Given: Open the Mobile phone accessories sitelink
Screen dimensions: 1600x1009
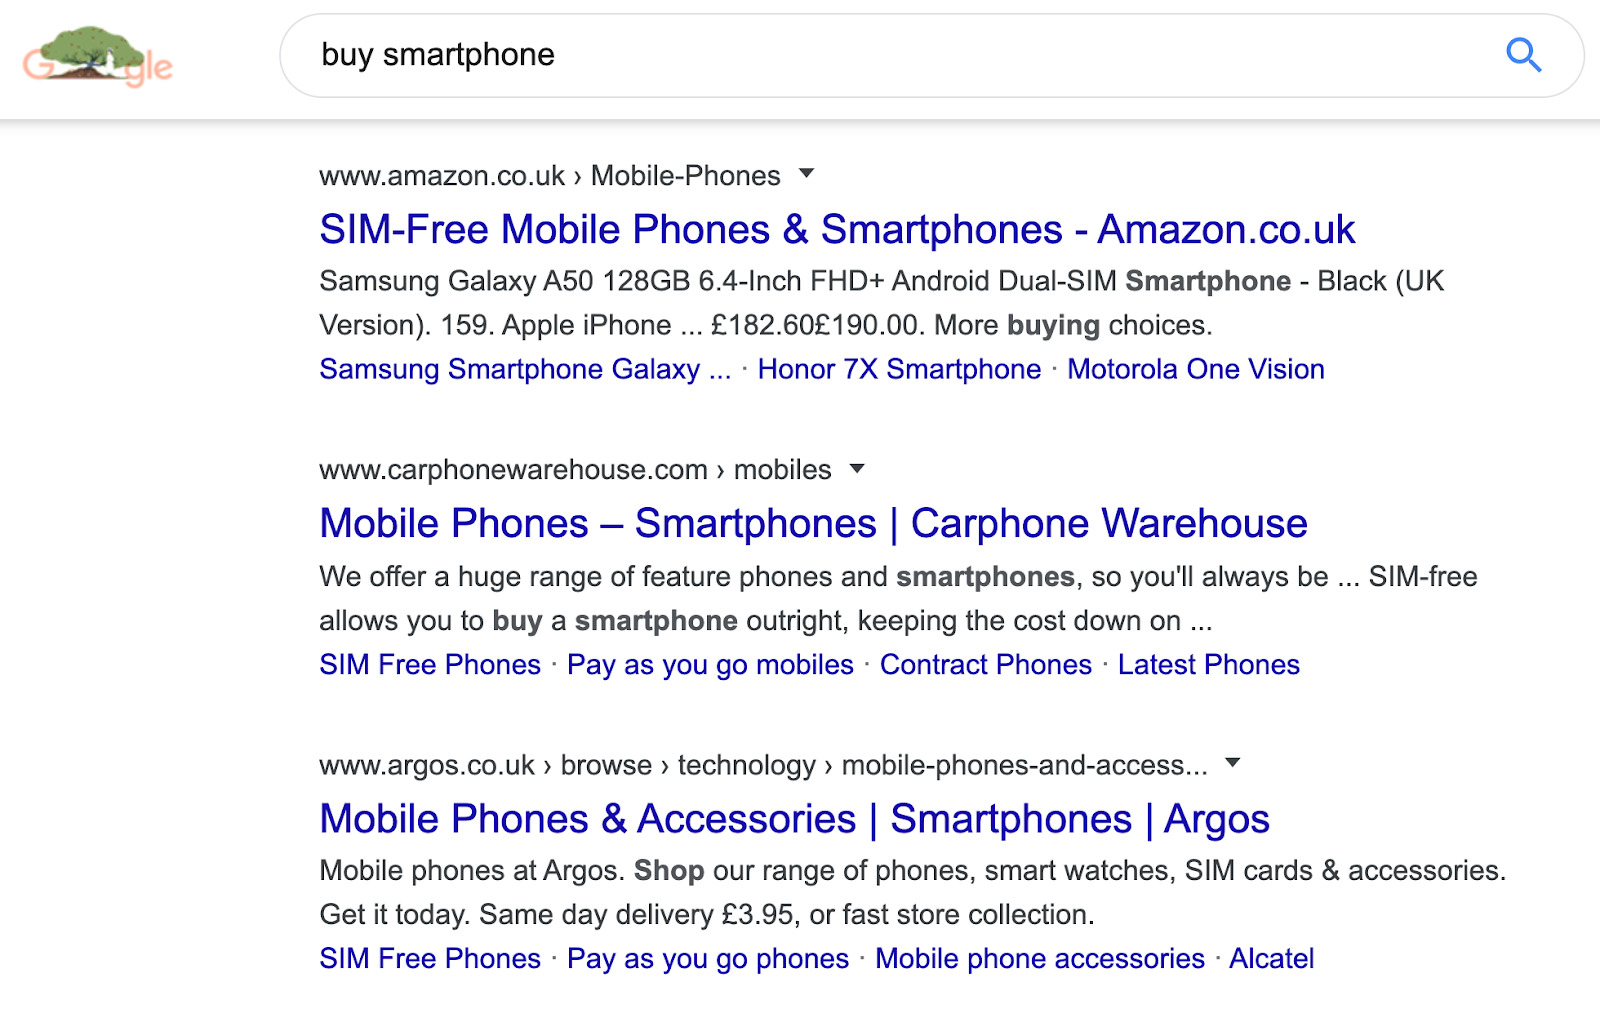Looking at the screenshot, I should click(1039, 959).
